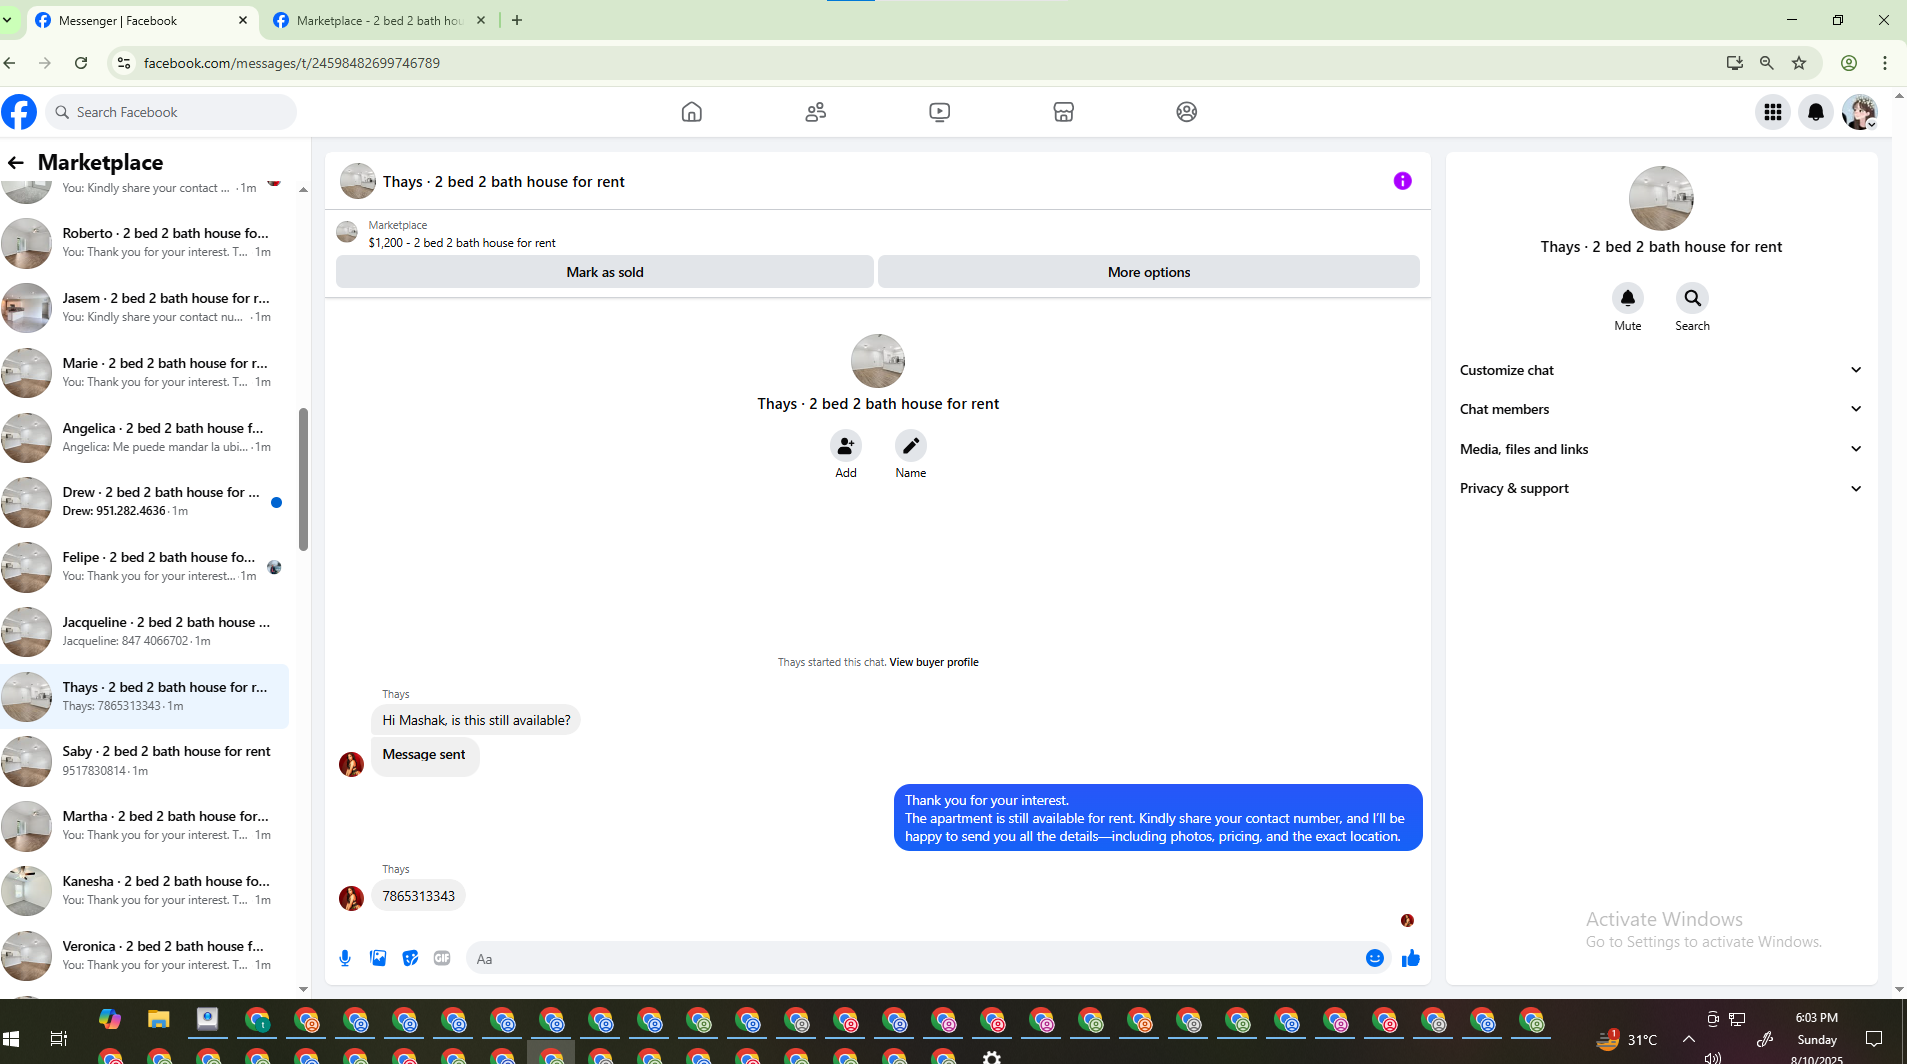The width and height of the screenshot is (1907, 1064).
Task: Attach a photo file icon
Action: [378, 958]
